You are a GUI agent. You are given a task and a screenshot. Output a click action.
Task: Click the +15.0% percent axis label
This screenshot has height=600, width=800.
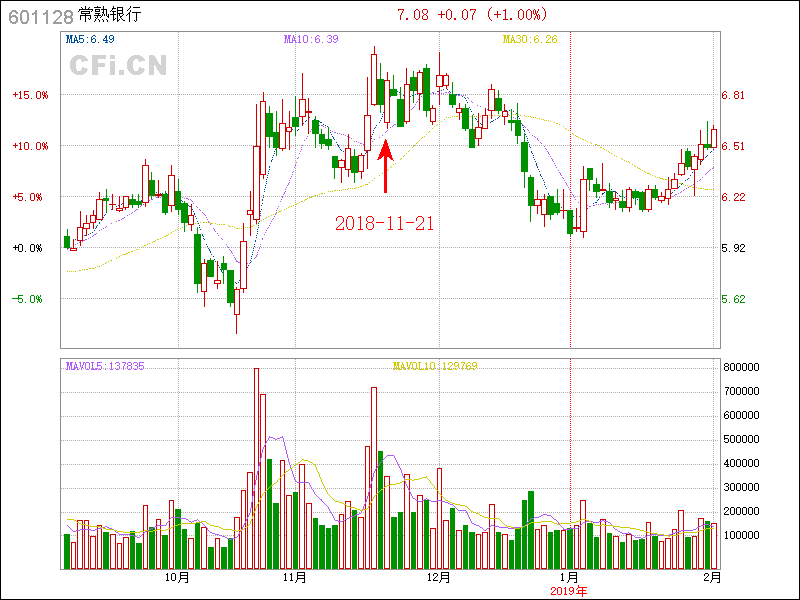30,96
